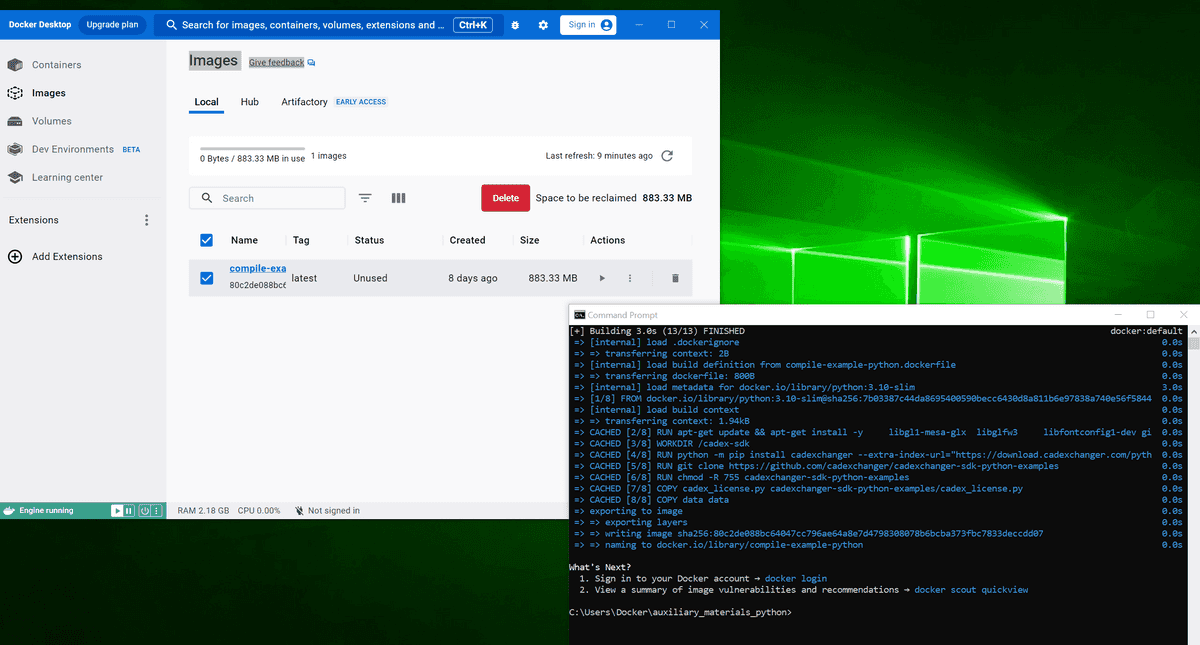Switch to the Hub tab
The image size is (1200, 645).
click(x=250, y=102)
